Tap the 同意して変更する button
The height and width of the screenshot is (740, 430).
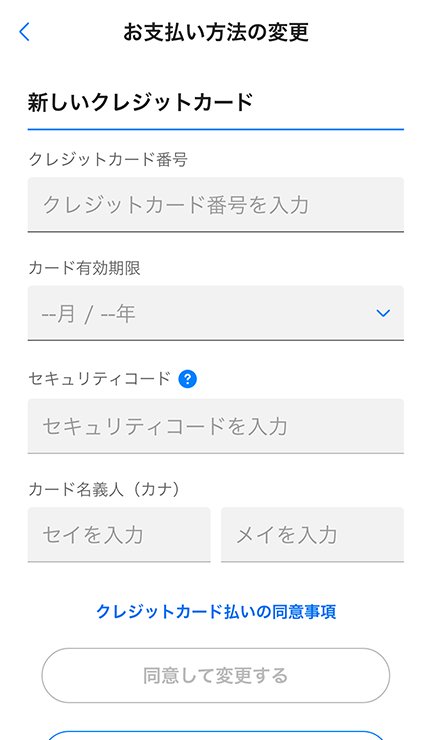tap(216, 675)
